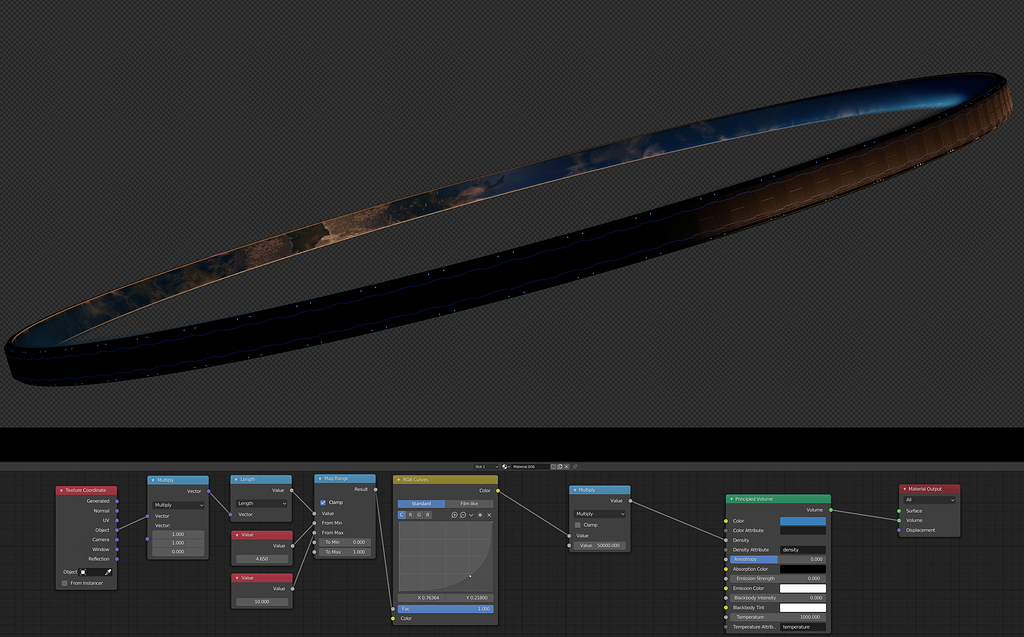Image resolution: width=1024 pixels, height=637 pixels.
Task: Click the material sphere icon in the header
Action: point(504,467)
